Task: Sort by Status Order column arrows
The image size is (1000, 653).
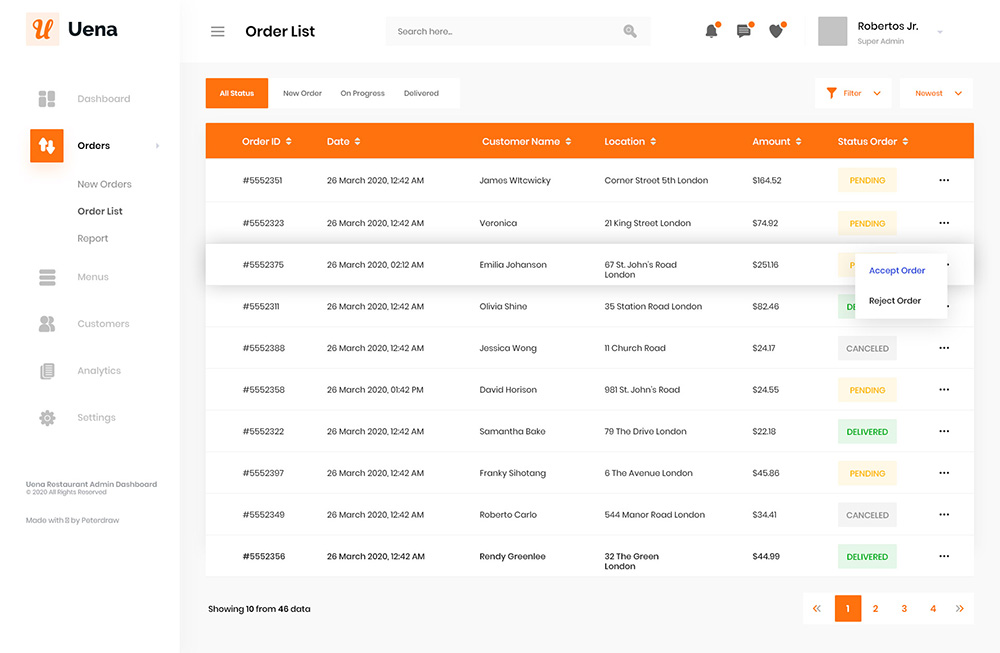Action: (x=905, y=142)
